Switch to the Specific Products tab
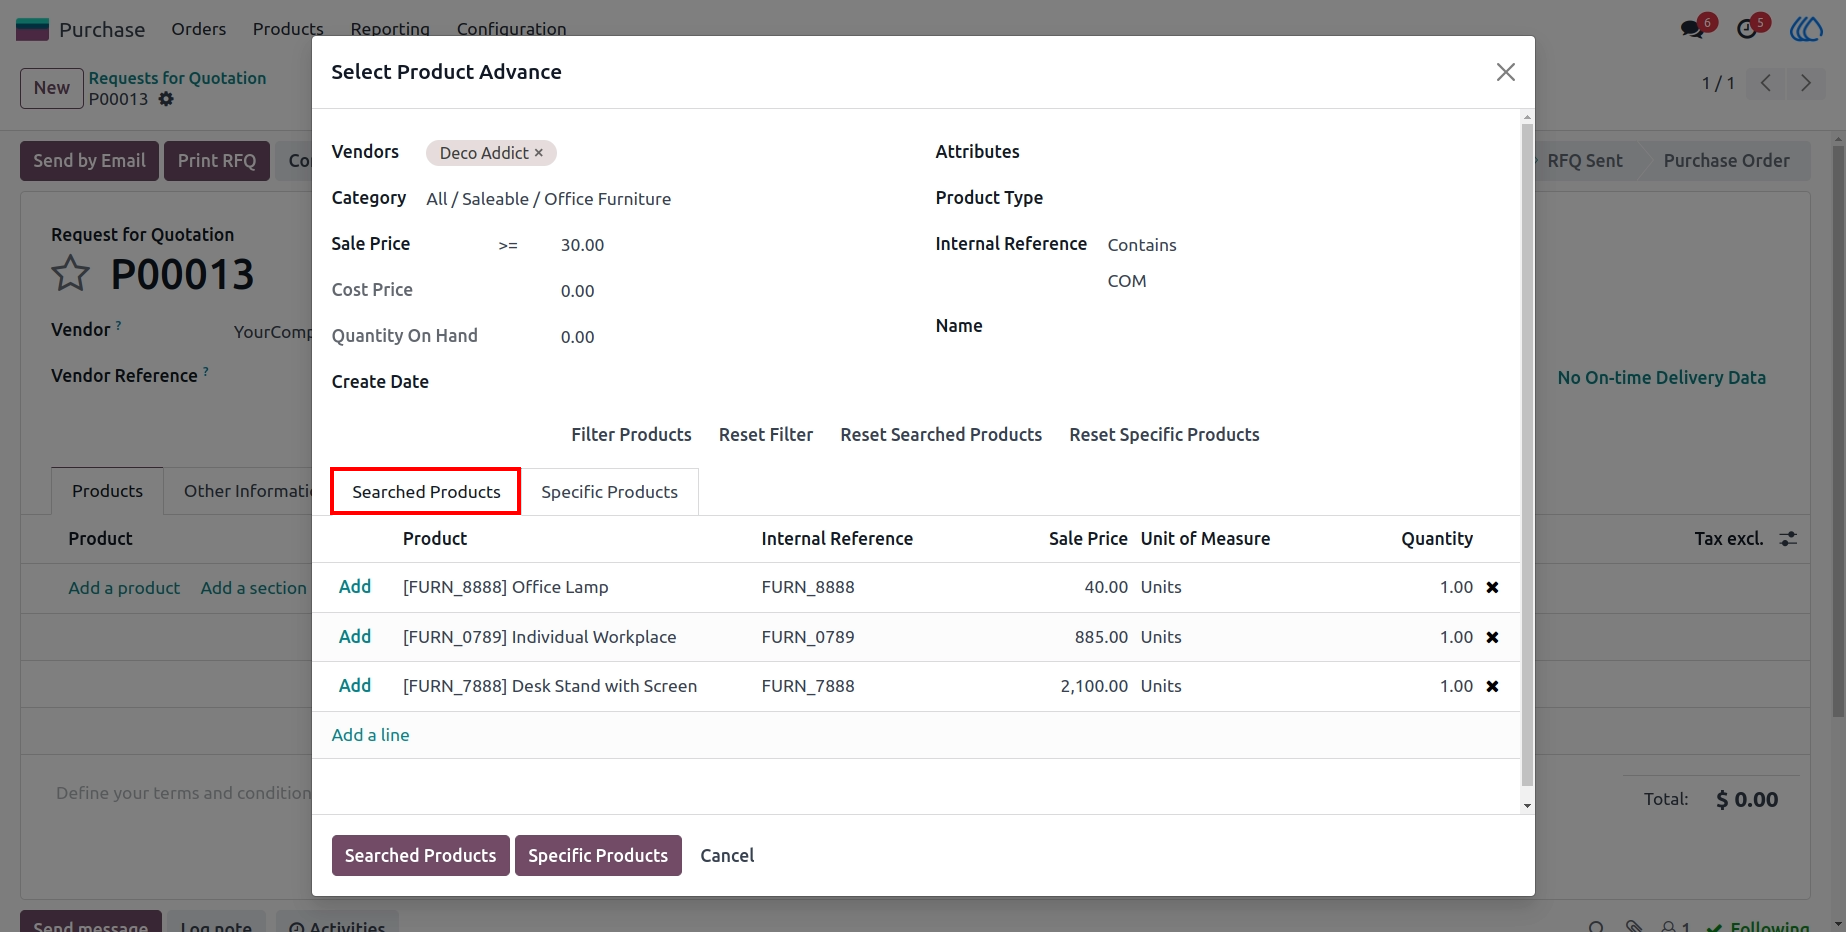 click(x=609, y=491)
